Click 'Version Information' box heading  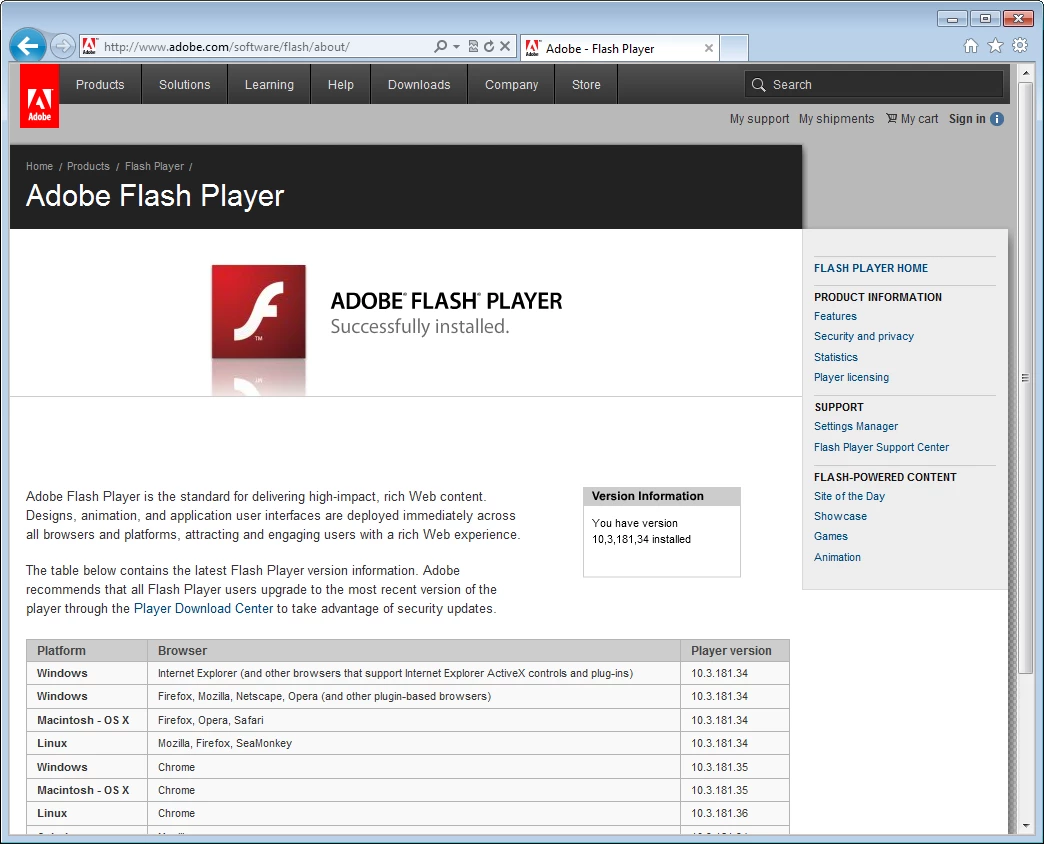click(x=647, y=496)
